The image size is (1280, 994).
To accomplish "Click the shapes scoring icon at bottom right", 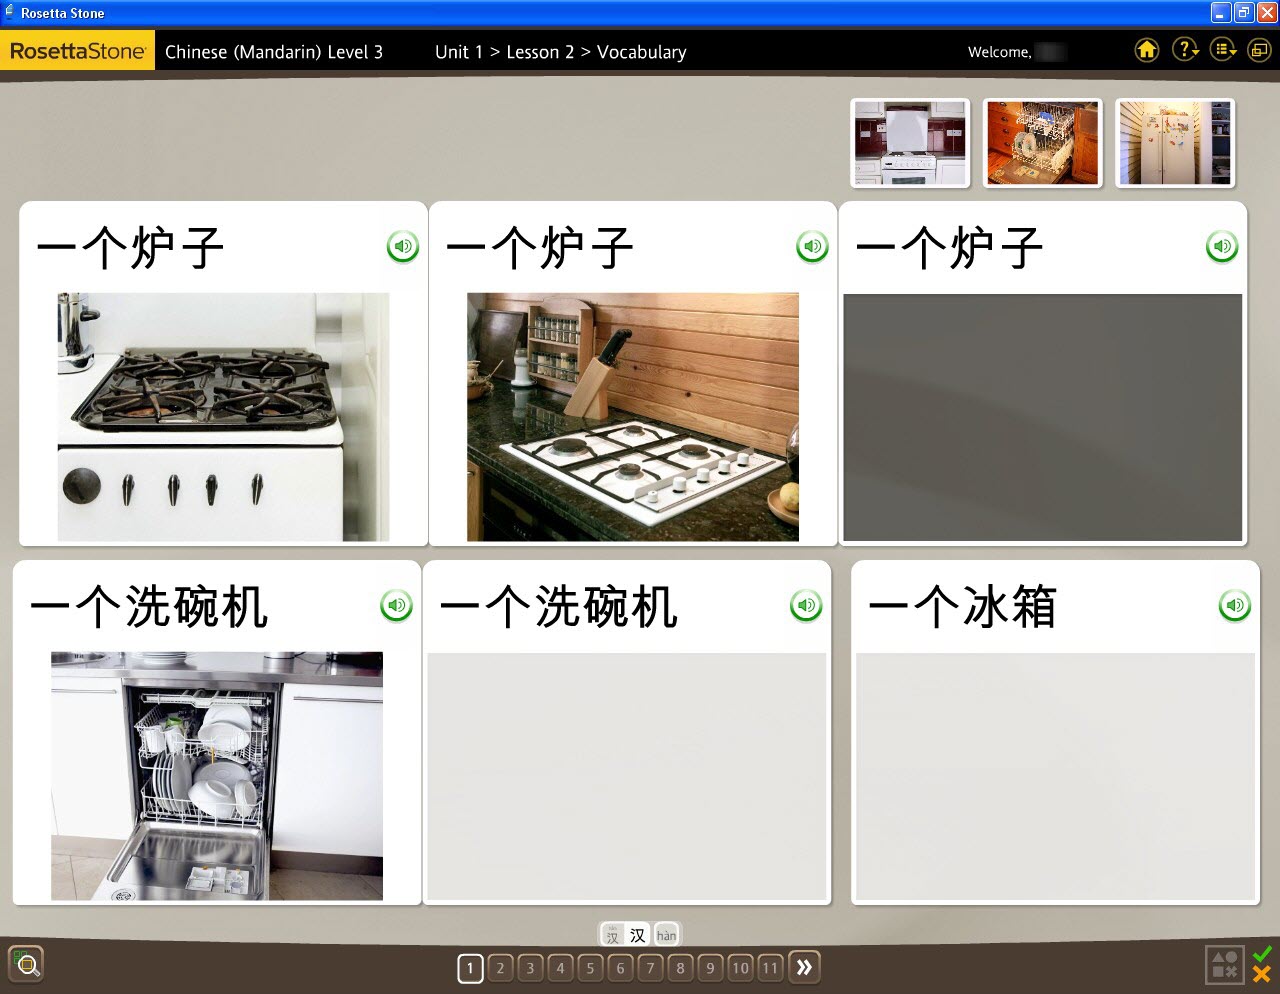I will coord(1225,965).
